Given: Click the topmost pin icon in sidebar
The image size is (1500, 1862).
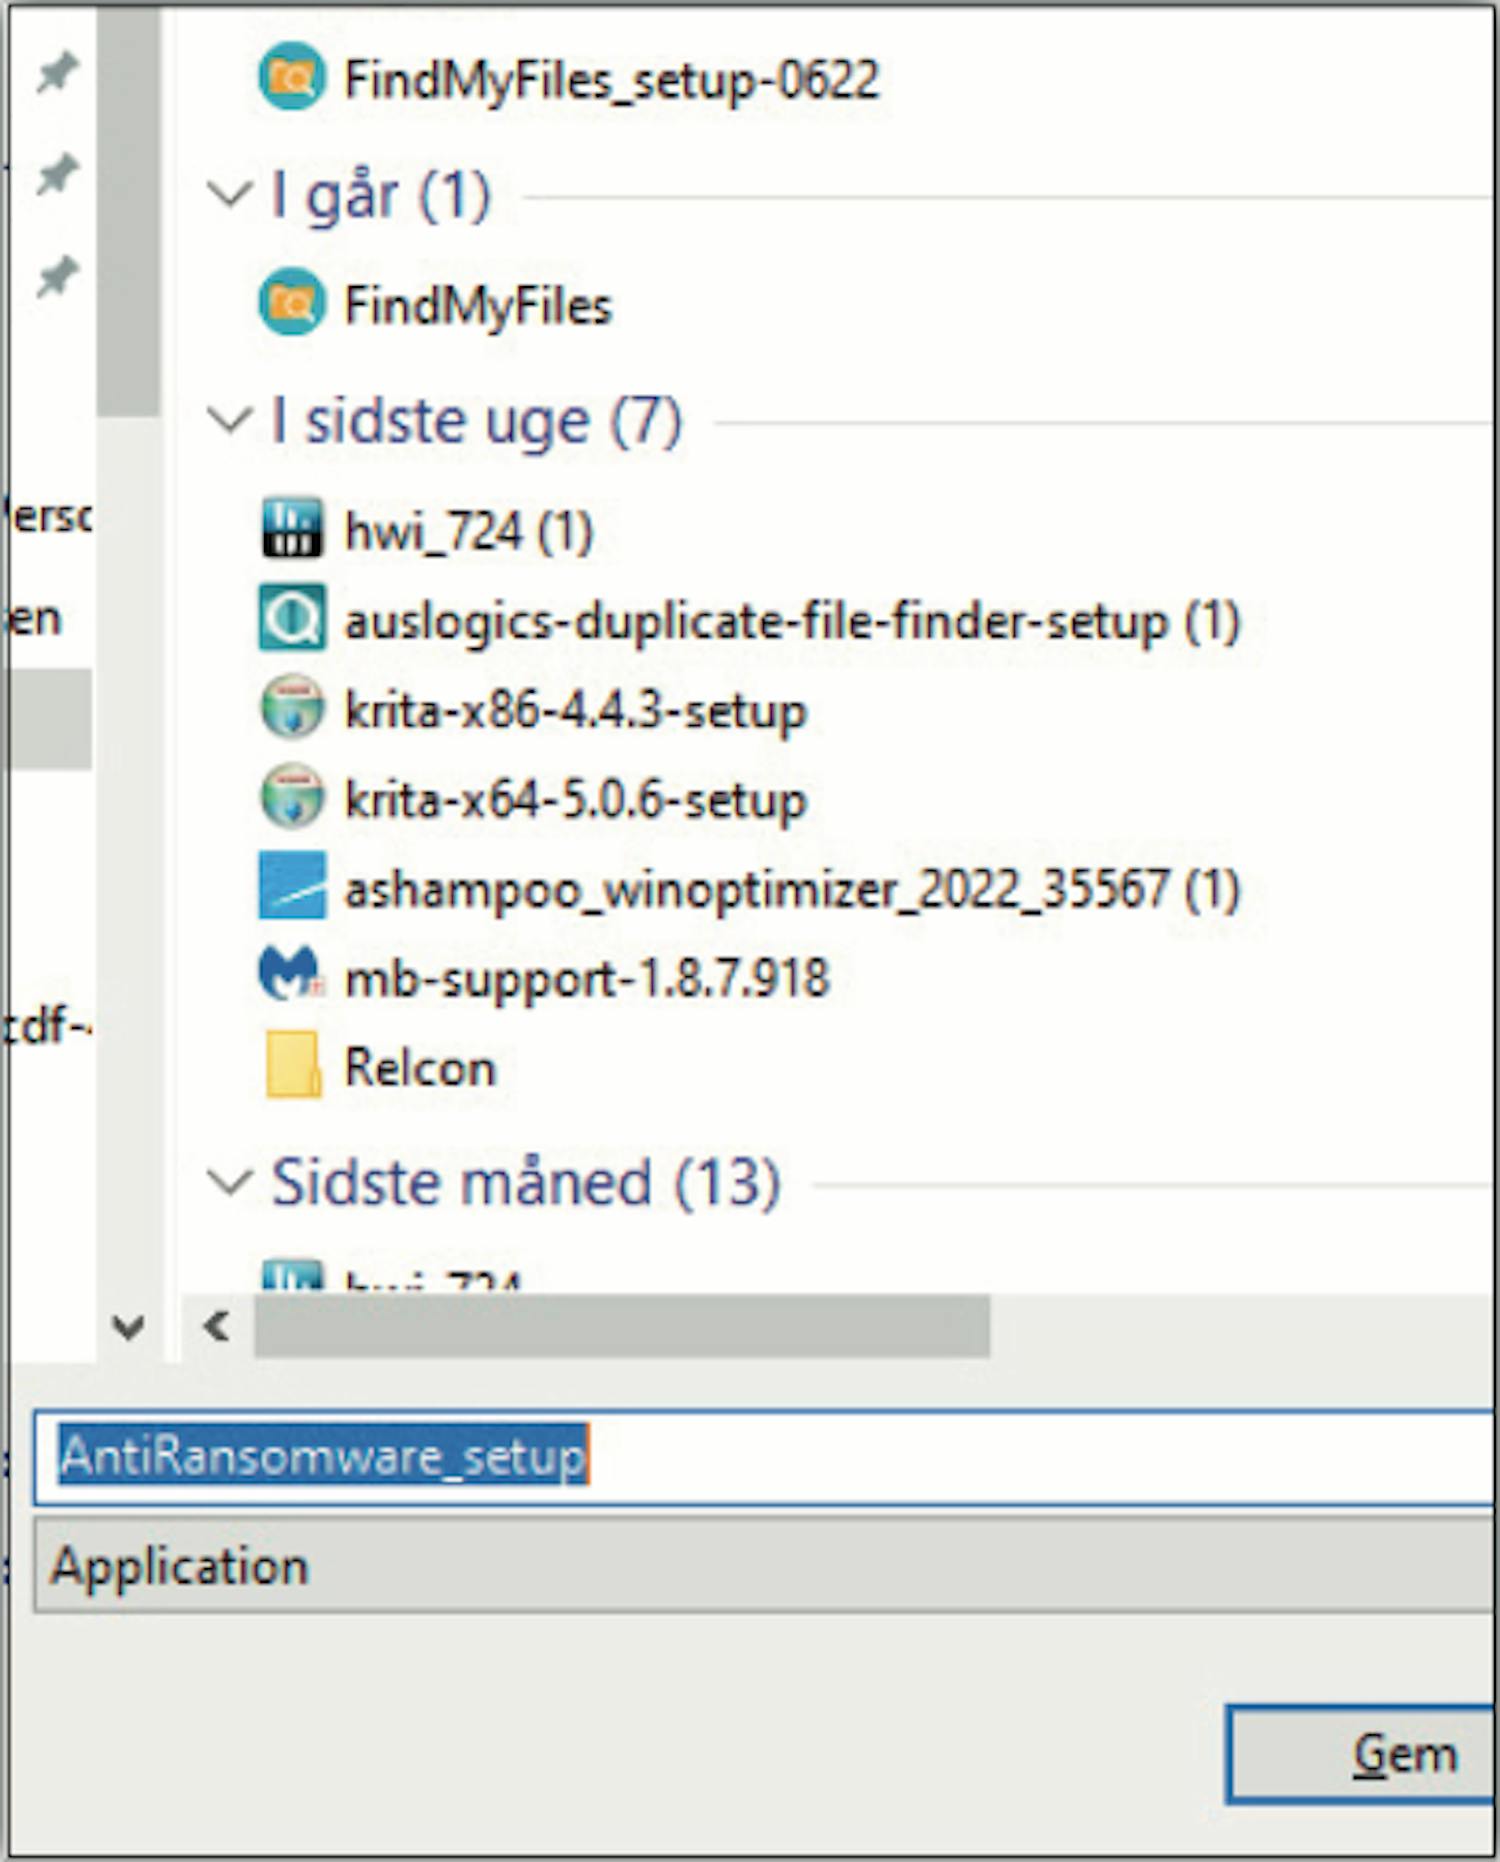Looking at the screenshot, I should pos(57,73).
